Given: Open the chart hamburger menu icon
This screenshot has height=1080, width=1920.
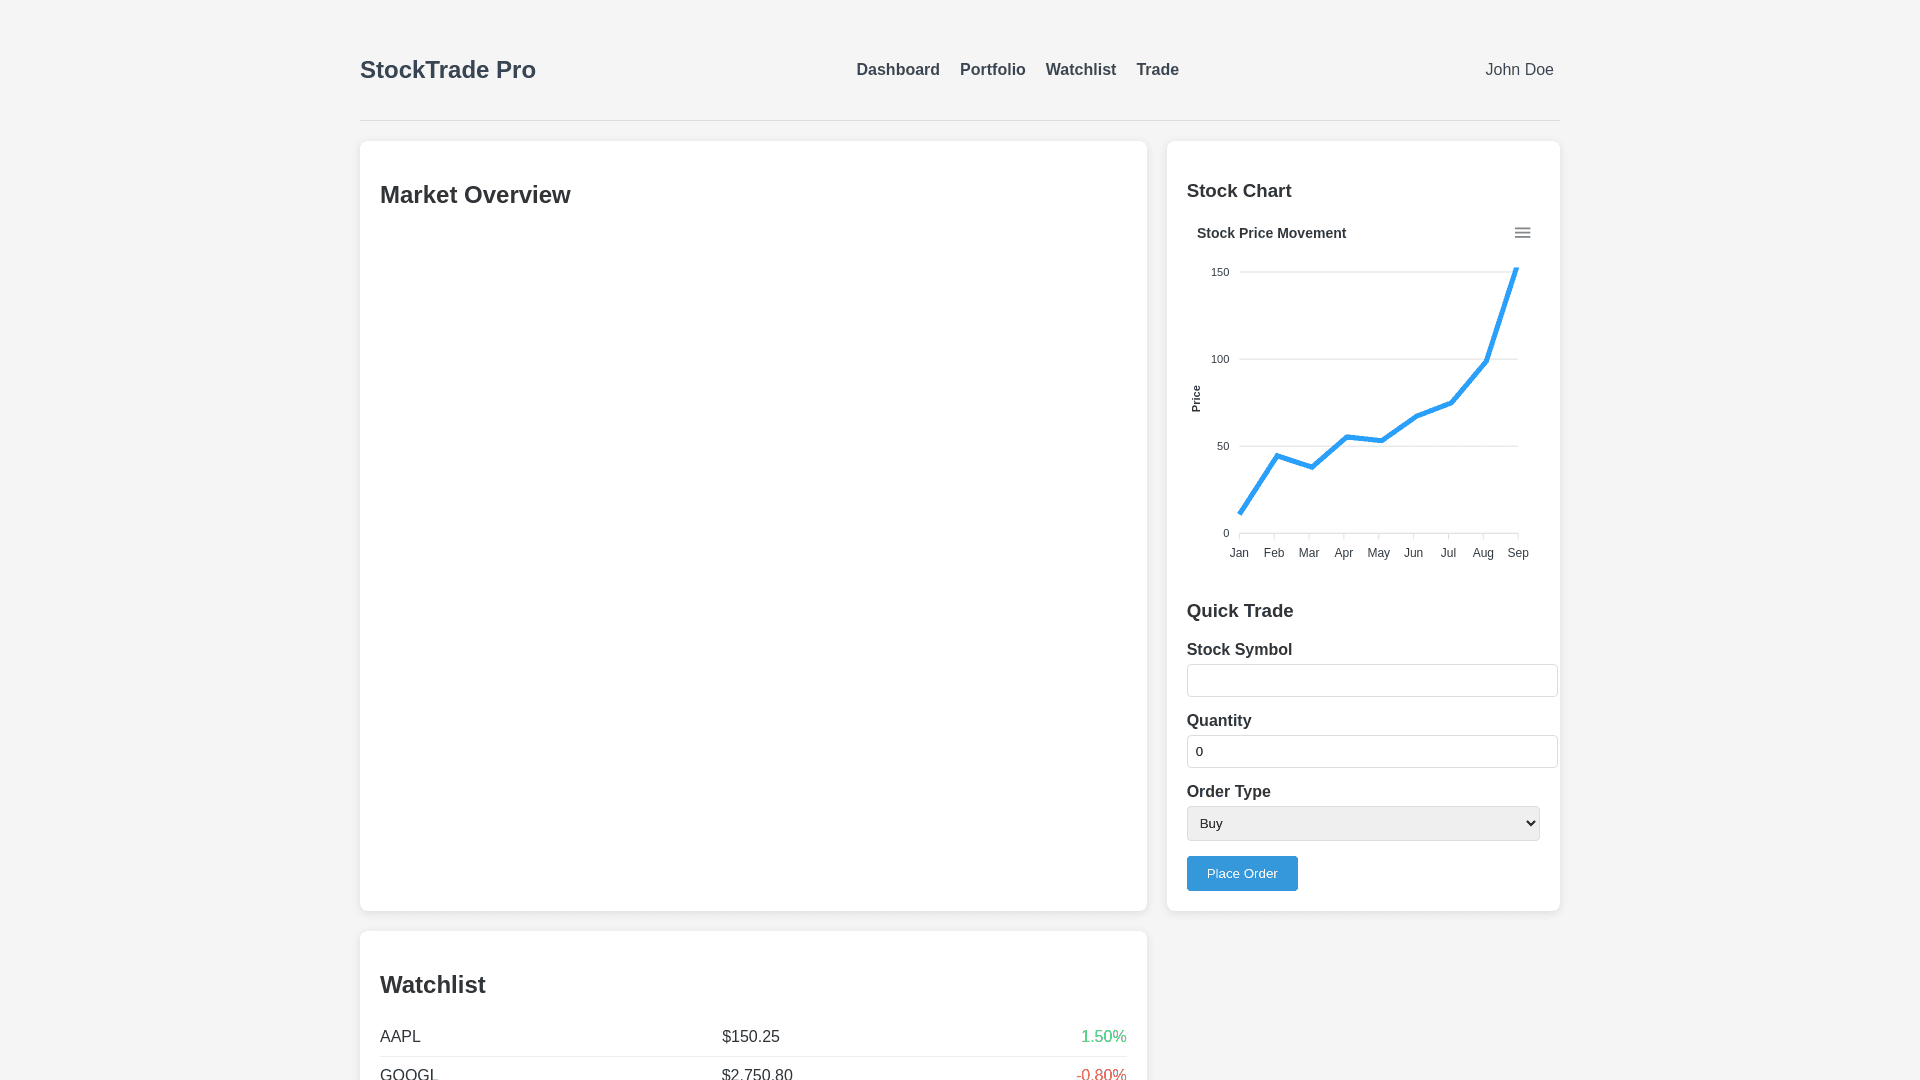Looking at the screenshot, I should tap(1522, 233).
